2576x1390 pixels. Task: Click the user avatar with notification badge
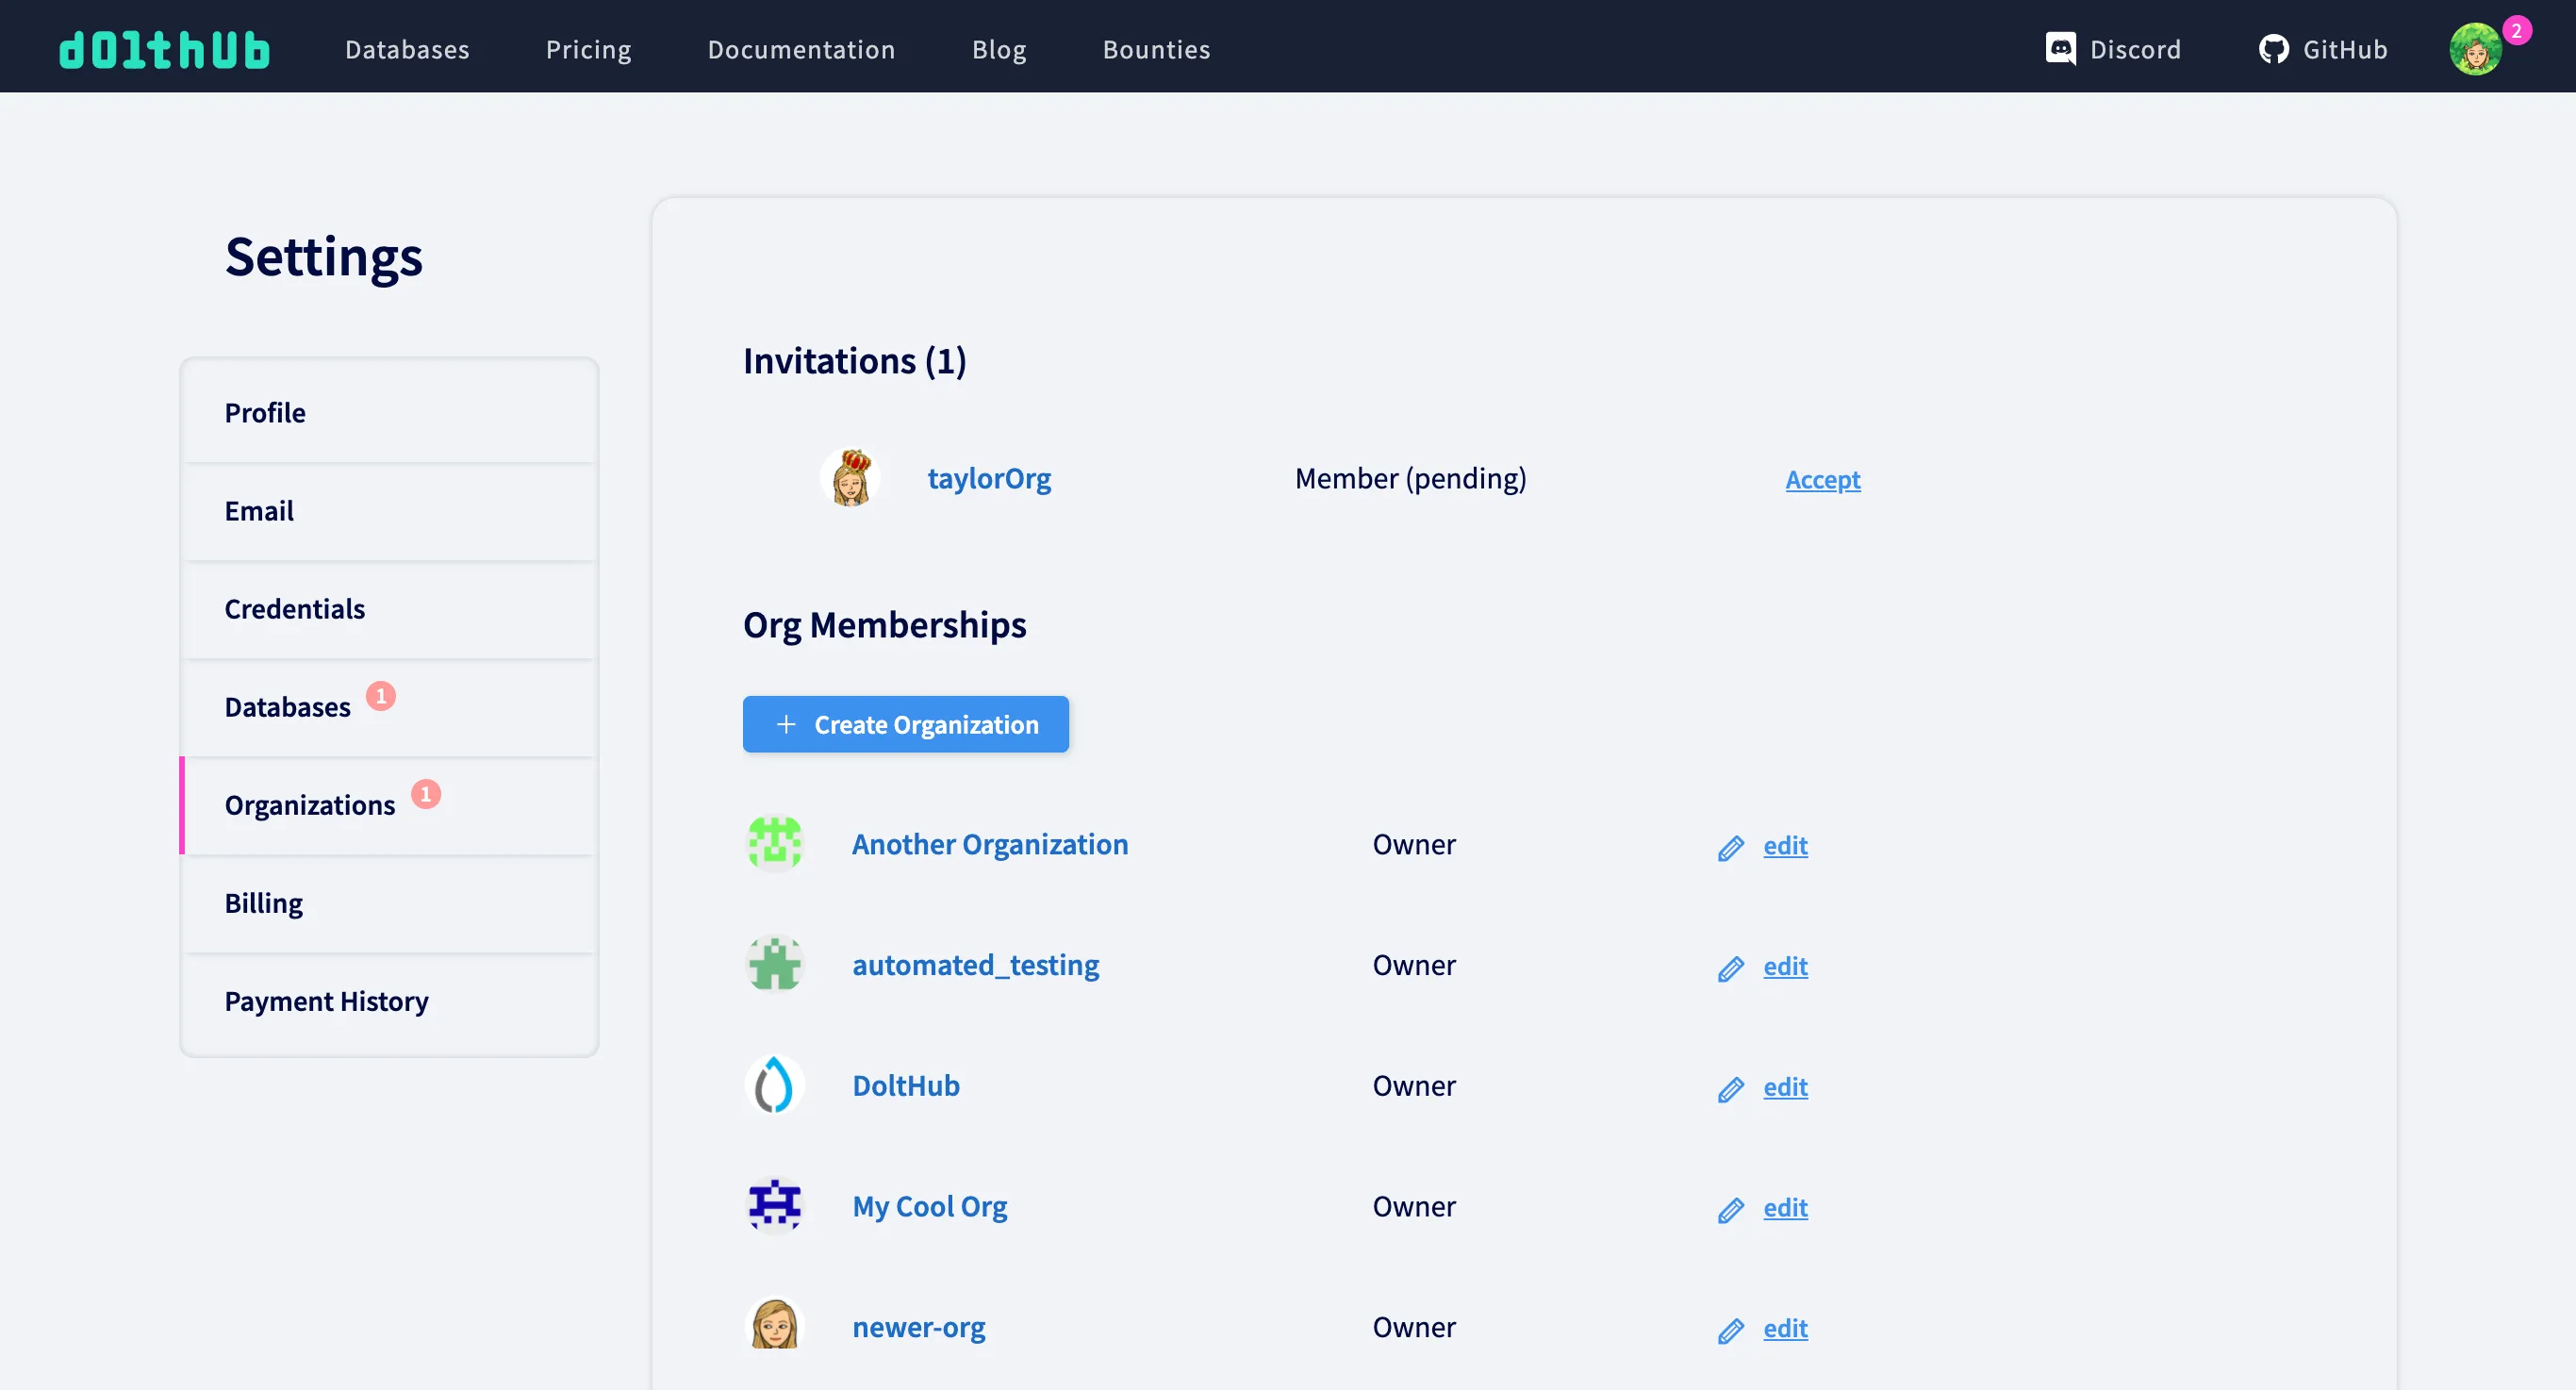tap(2473, 49)
